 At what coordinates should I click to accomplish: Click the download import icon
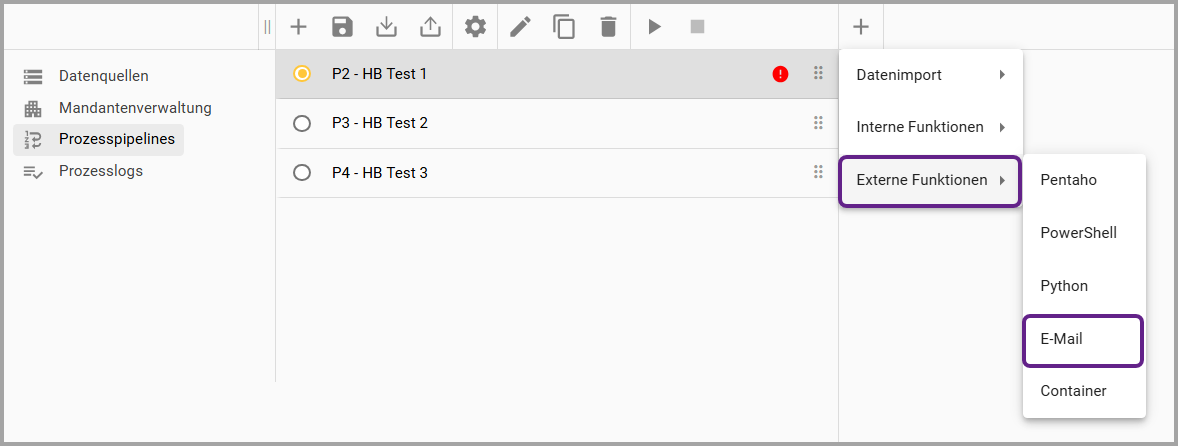[x=386, y=27]
